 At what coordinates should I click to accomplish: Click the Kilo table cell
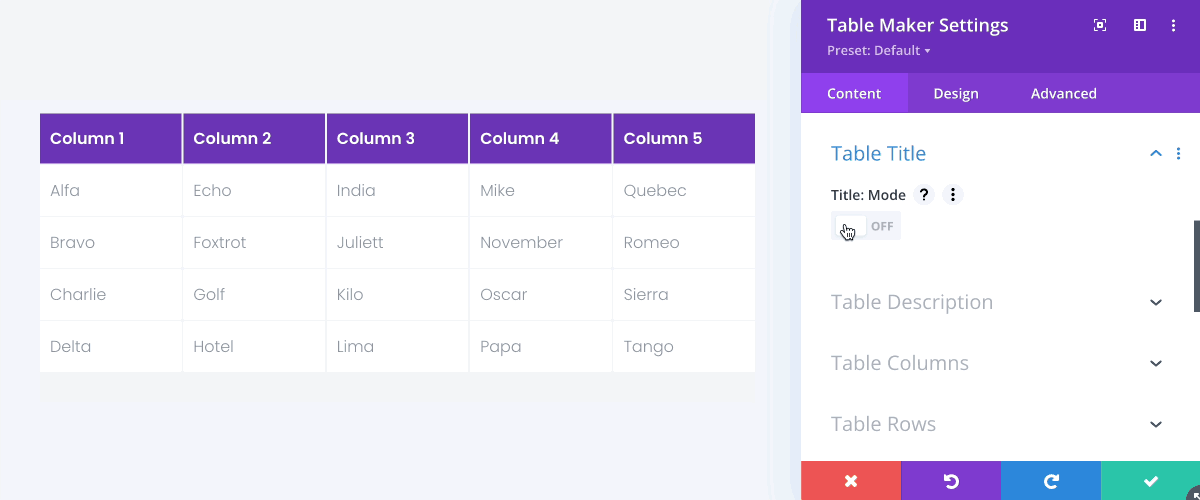(398, 295)
